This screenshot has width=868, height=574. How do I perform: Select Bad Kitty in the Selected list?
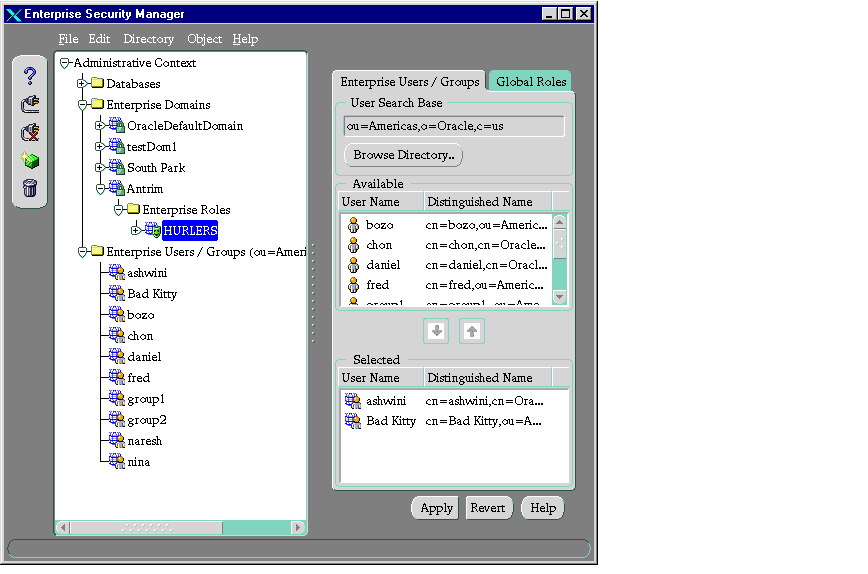point(390,421)
